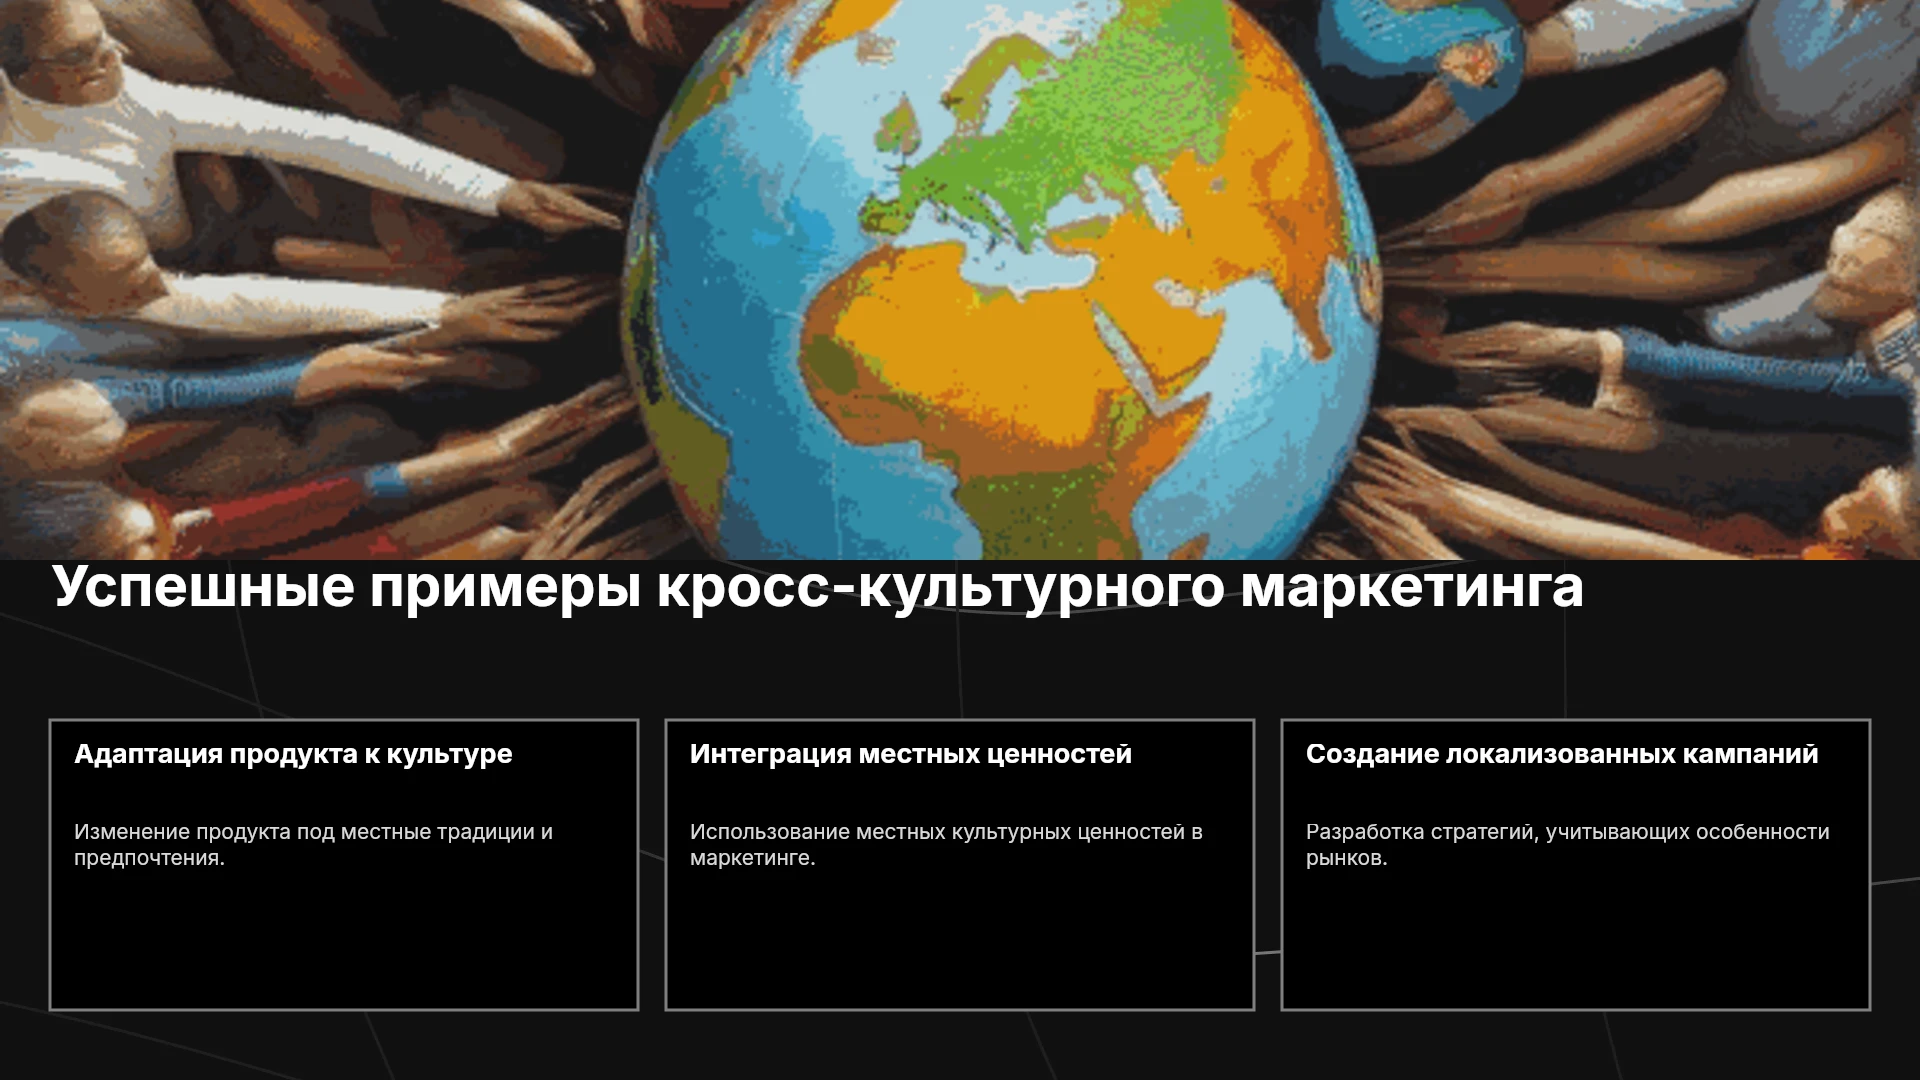Click the word Успешные in the title
This screenshot has width=1920, height=1080.
[204, 588]
